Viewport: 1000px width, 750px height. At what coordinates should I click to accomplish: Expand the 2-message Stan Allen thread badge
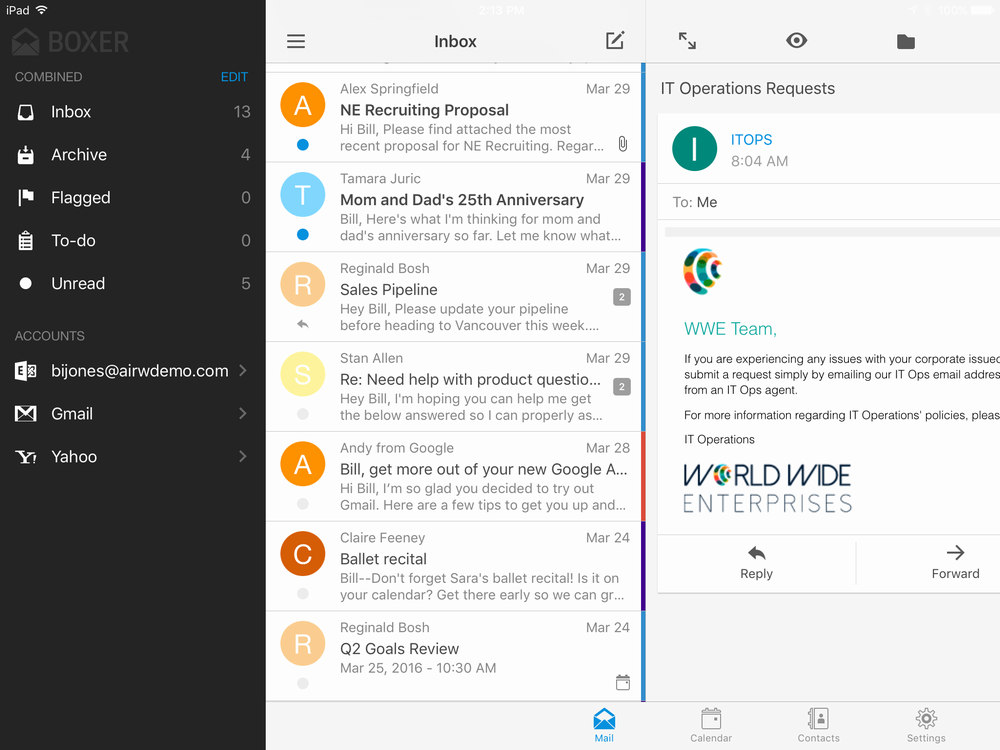point(622,387)
